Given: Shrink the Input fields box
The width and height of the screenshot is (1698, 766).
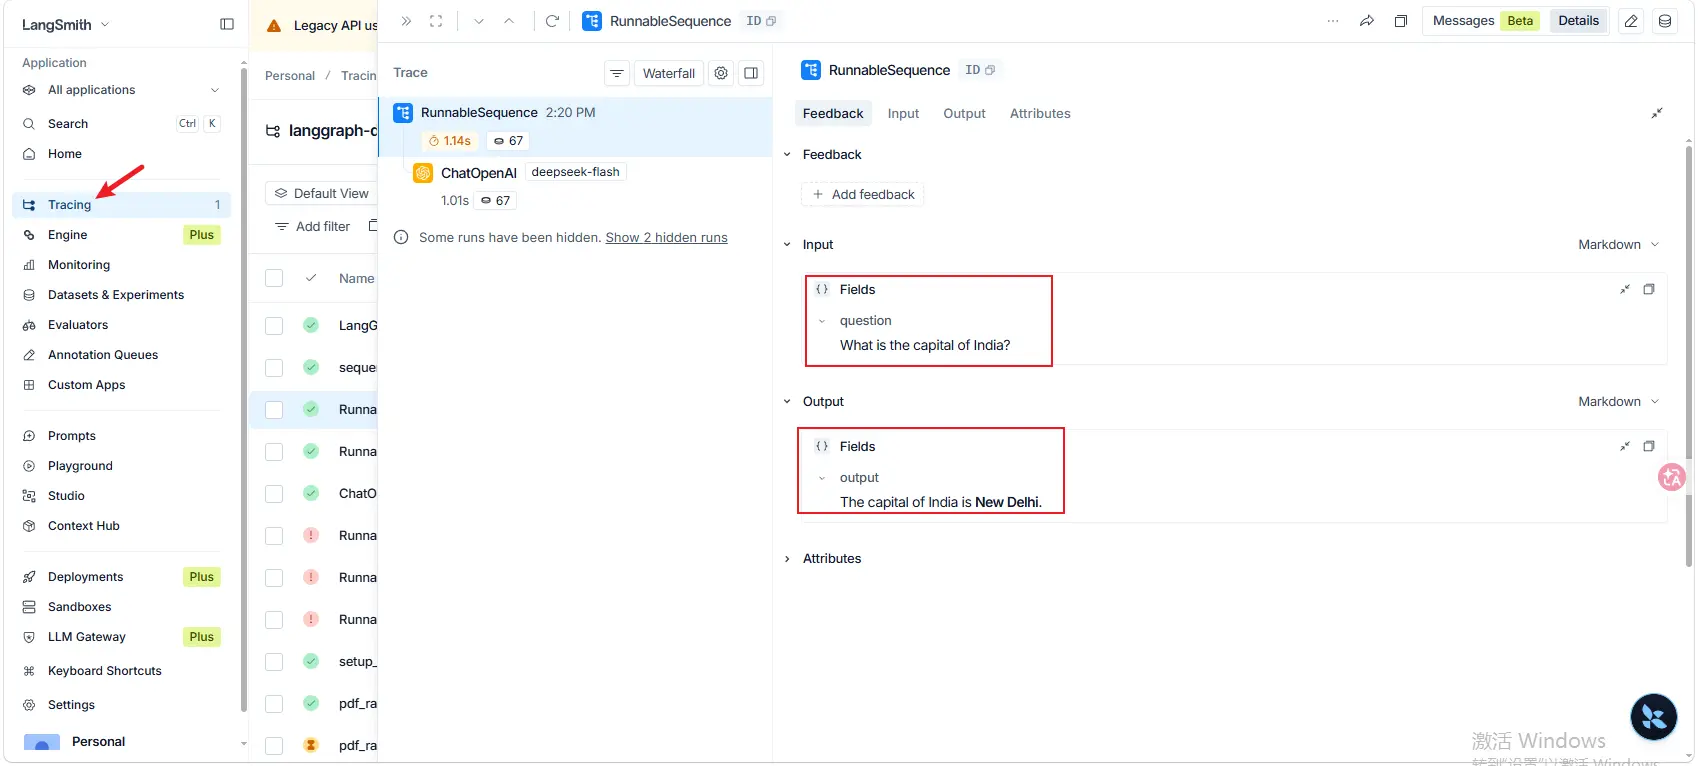Looking at the screenshot, I should pyautogui.click(x=1625, y=289).
